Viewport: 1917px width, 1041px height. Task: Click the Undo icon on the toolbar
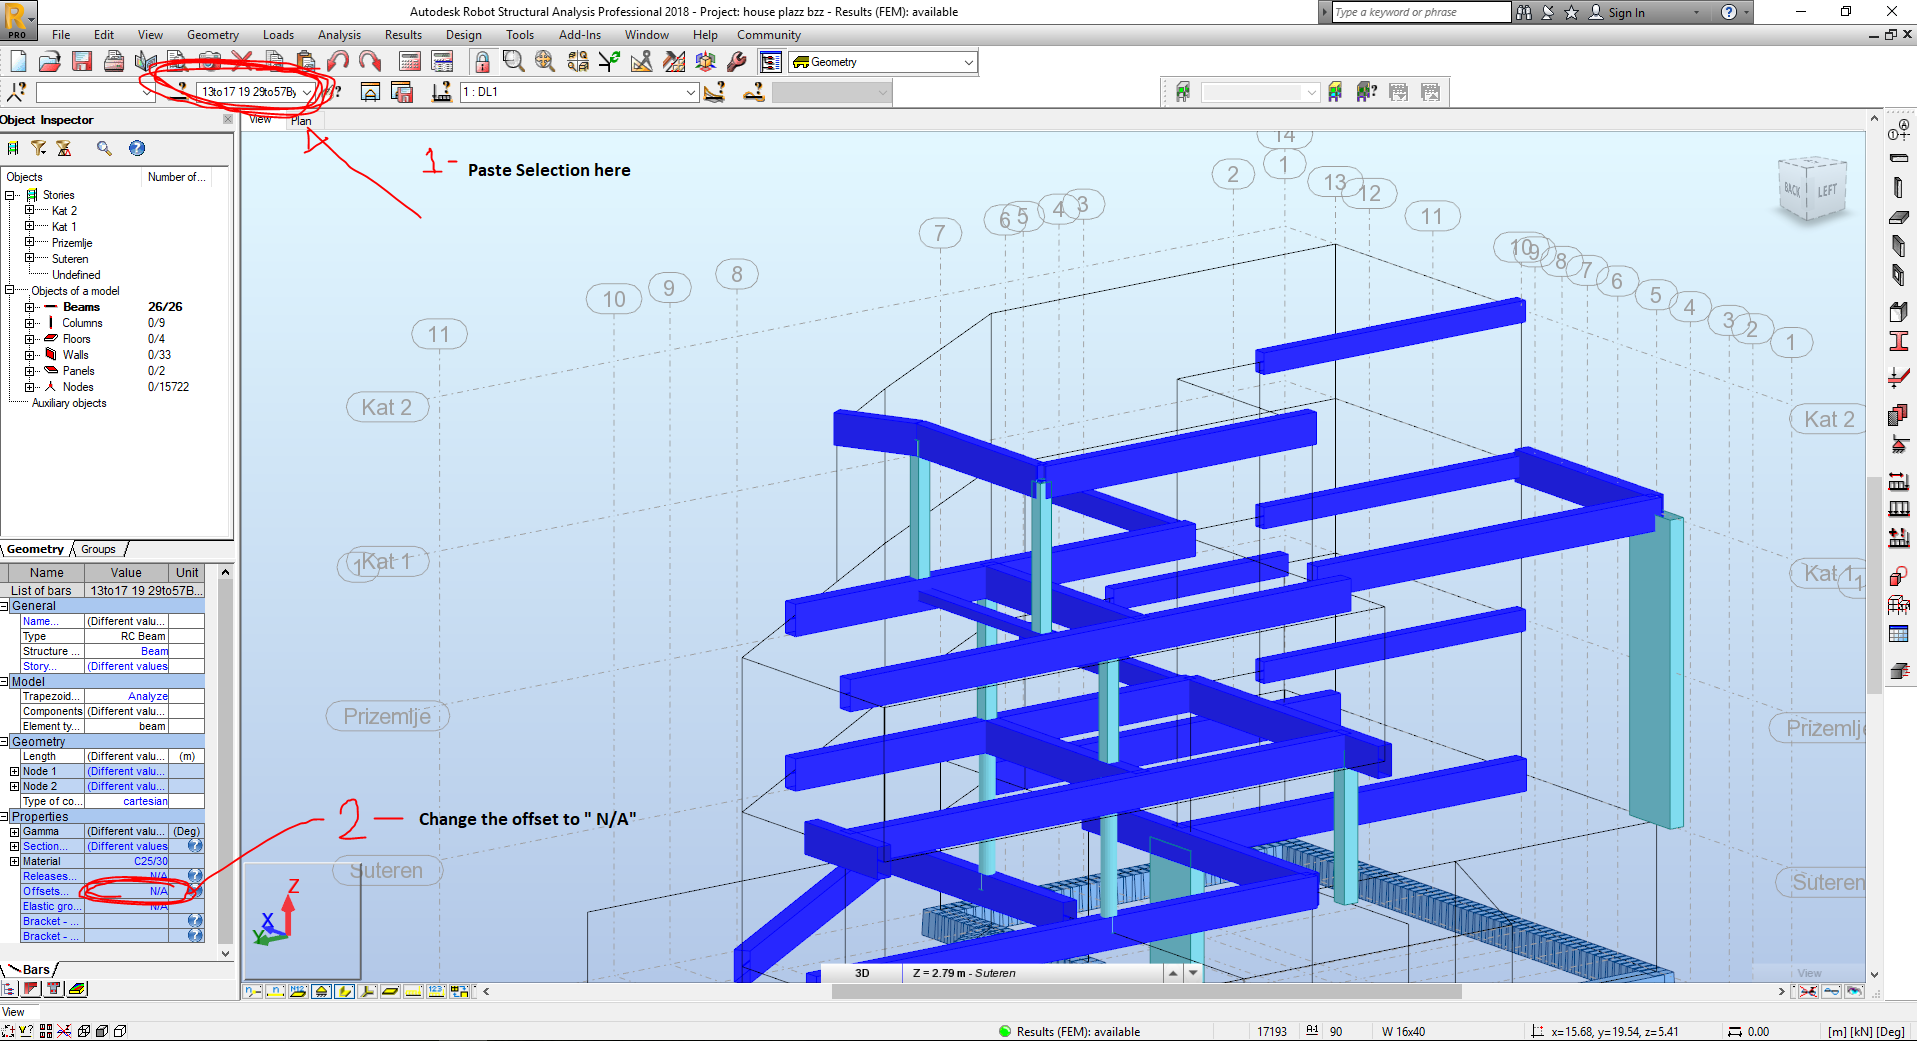[x=340, y=61]
